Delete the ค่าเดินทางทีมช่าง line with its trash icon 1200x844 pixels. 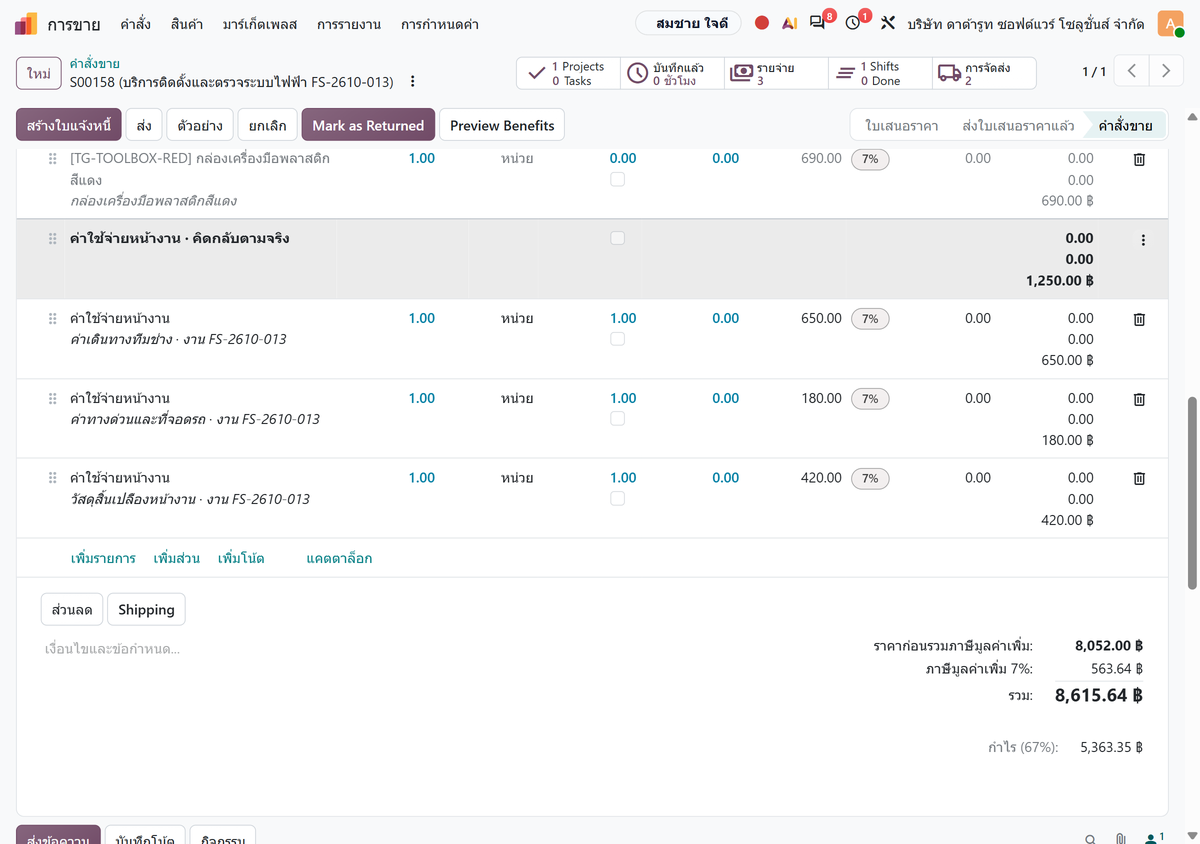coord(1138,319)
